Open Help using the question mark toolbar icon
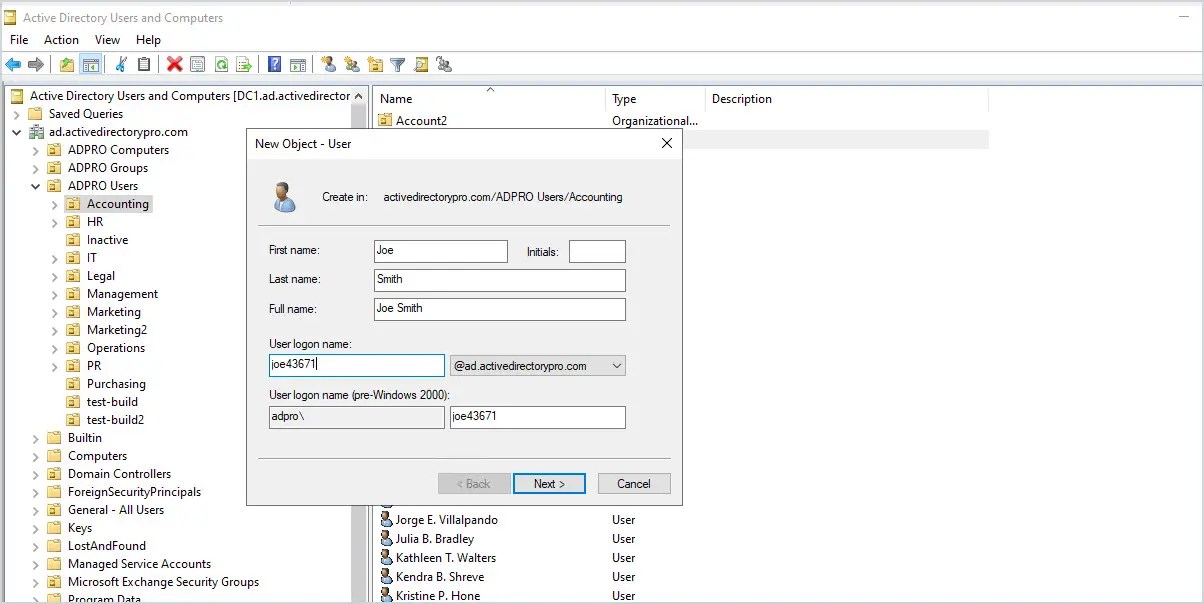This screenshot has height=604, width=1204. click(x=273, y=63)
